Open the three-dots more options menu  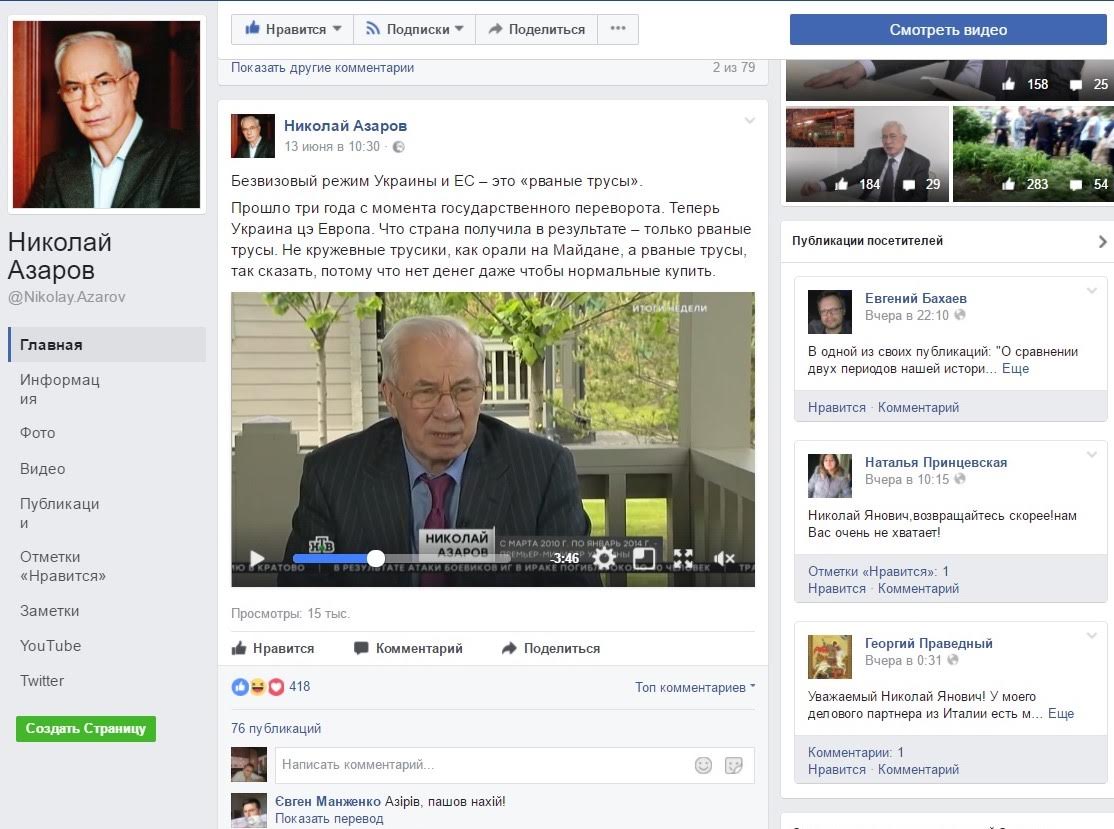pos(618,29)
